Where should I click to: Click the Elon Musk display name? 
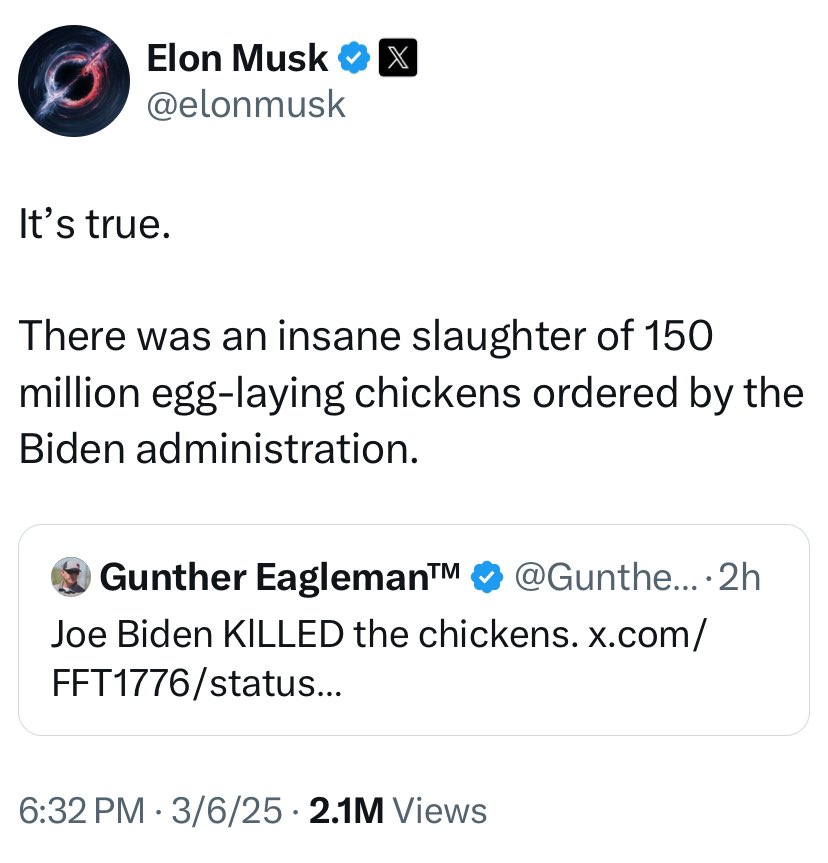pyautogui.click(x=236, y=60)
